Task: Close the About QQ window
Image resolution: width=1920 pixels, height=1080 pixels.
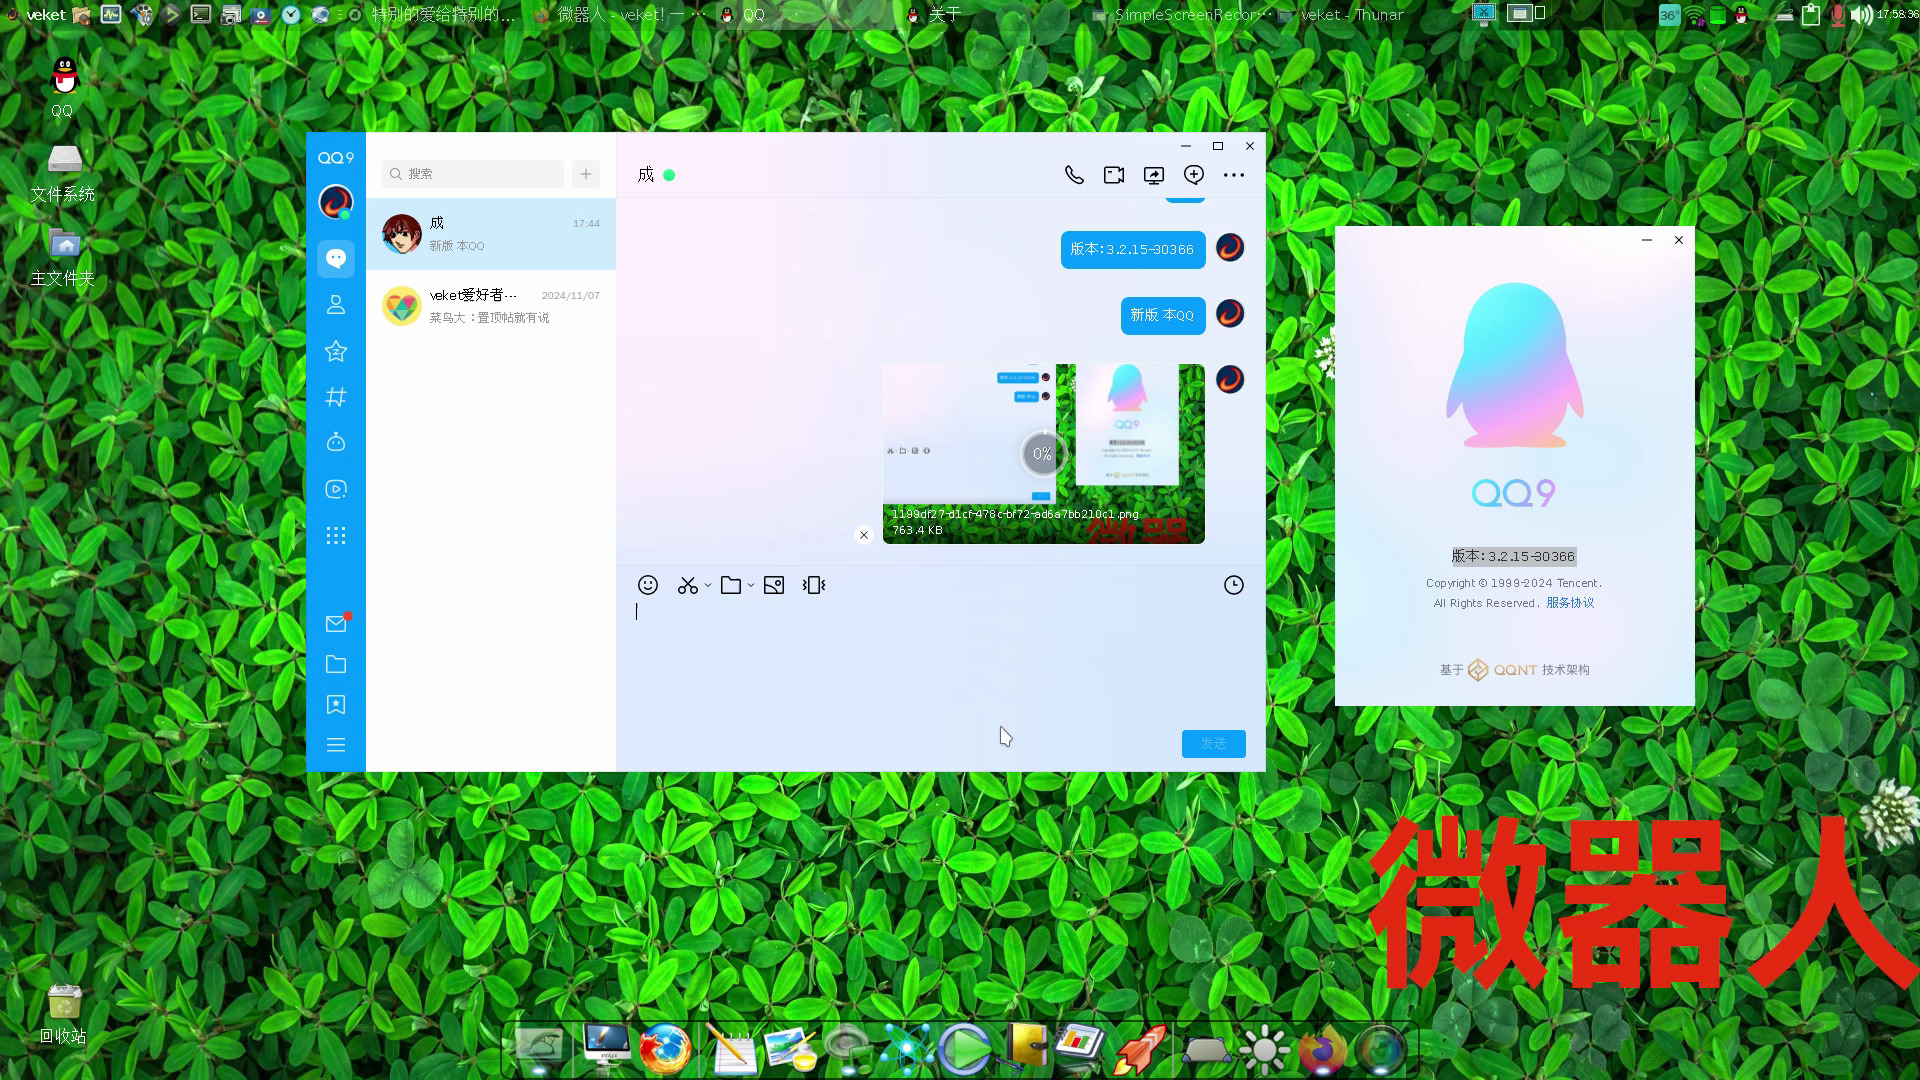Action: (x=1679, y=240)
